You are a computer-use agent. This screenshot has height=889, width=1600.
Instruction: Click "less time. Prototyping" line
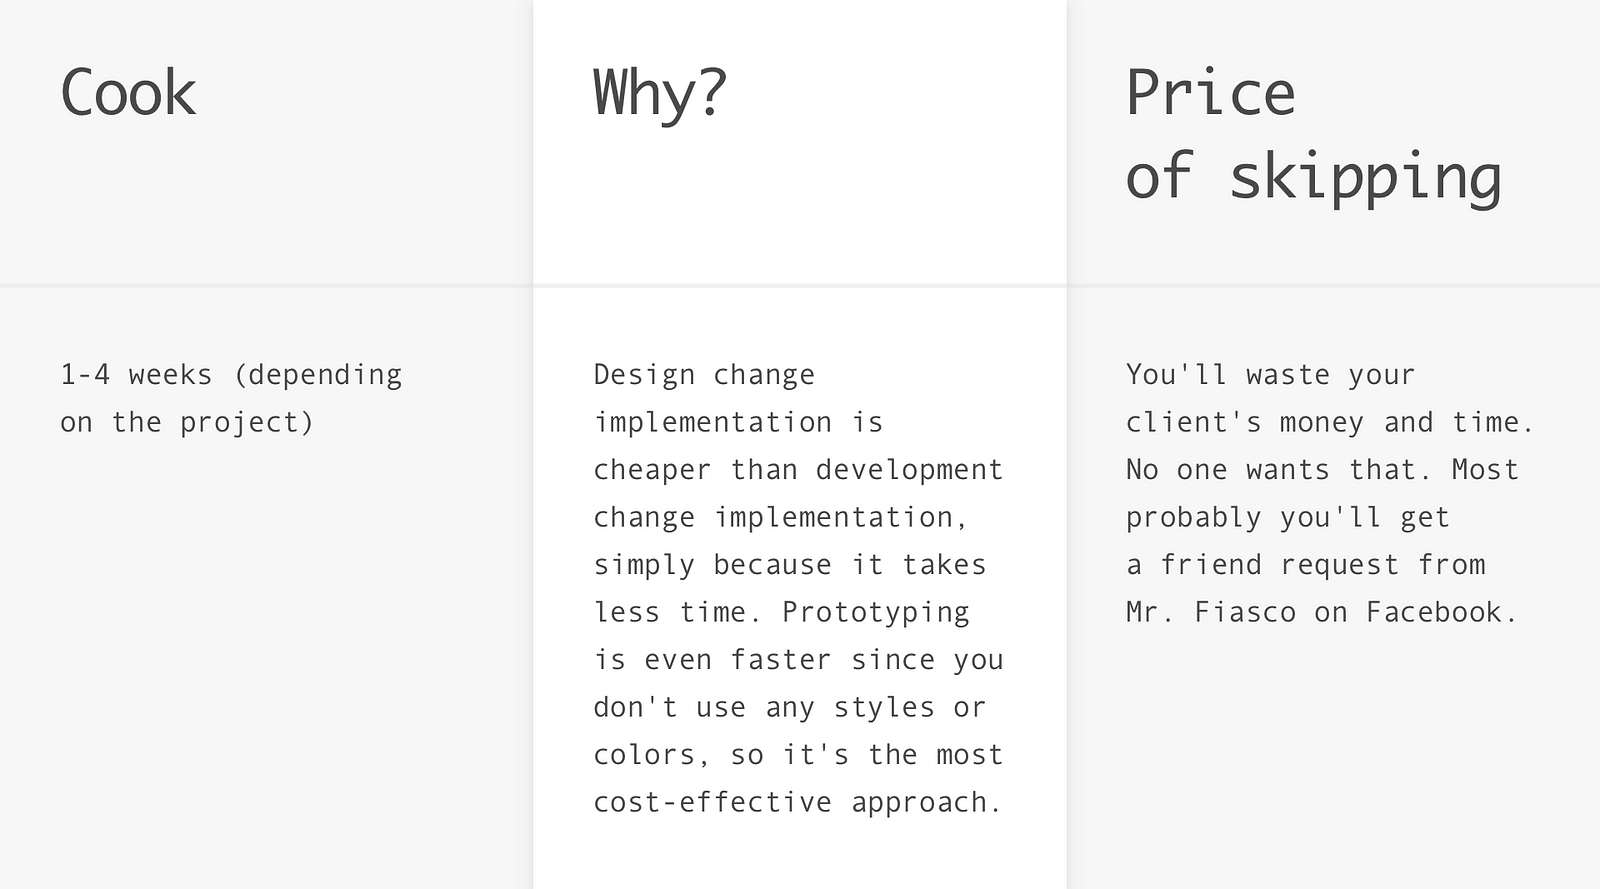pyautogui.click(x=781, y=612)
